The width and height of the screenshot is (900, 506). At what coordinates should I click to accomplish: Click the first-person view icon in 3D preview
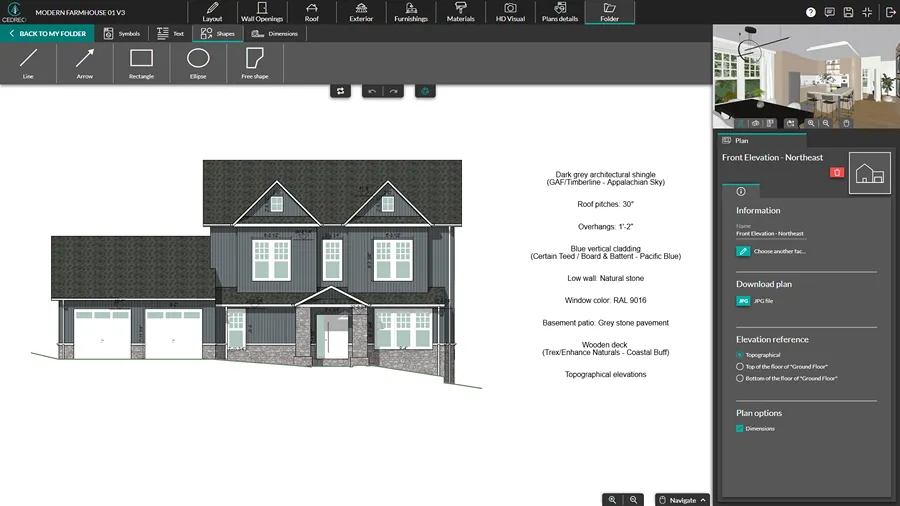[741, 123]
